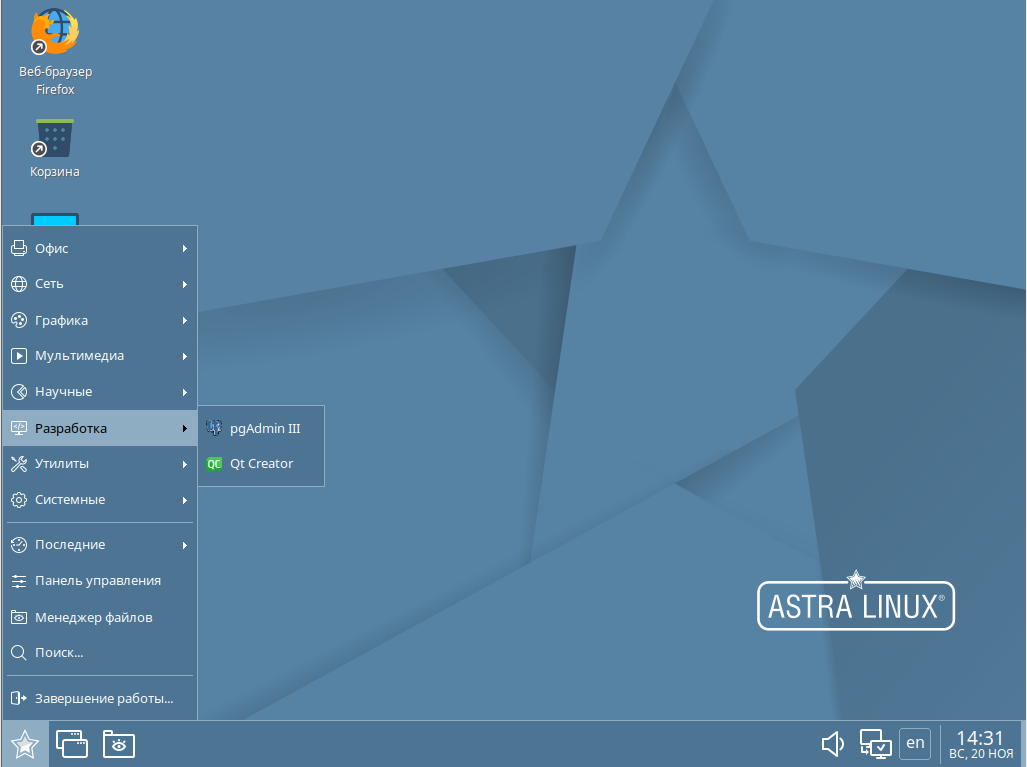The width and height of the screenshot is (1027, 767).
Task: Click the folder-eye icon beside Менеджер файлов
Action: click(19, 617)
